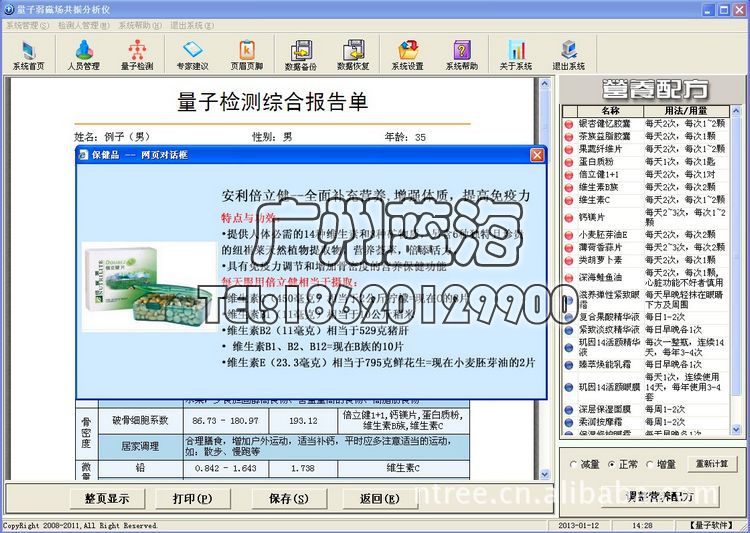
Task: Click the 返回(E) button
Action: click(379, 499)
